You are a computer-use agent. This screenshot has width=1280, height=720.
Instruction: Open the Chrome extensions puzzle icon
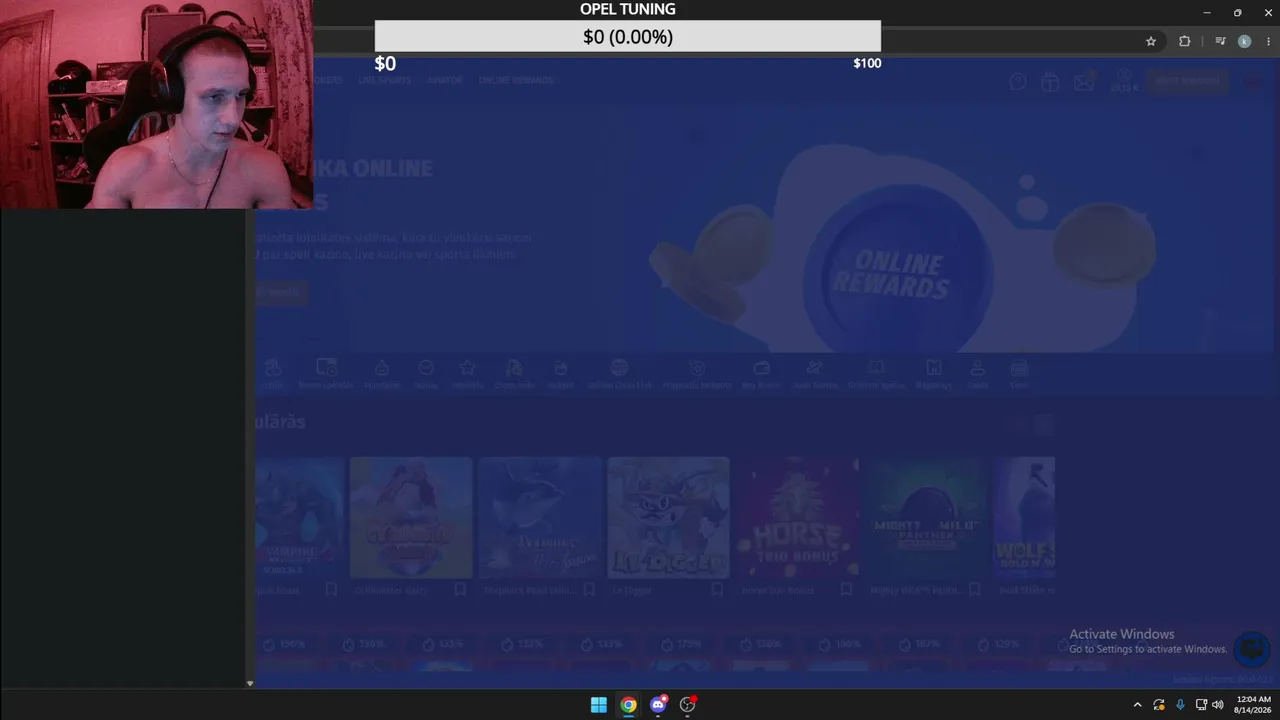(x=1185, y=41)
